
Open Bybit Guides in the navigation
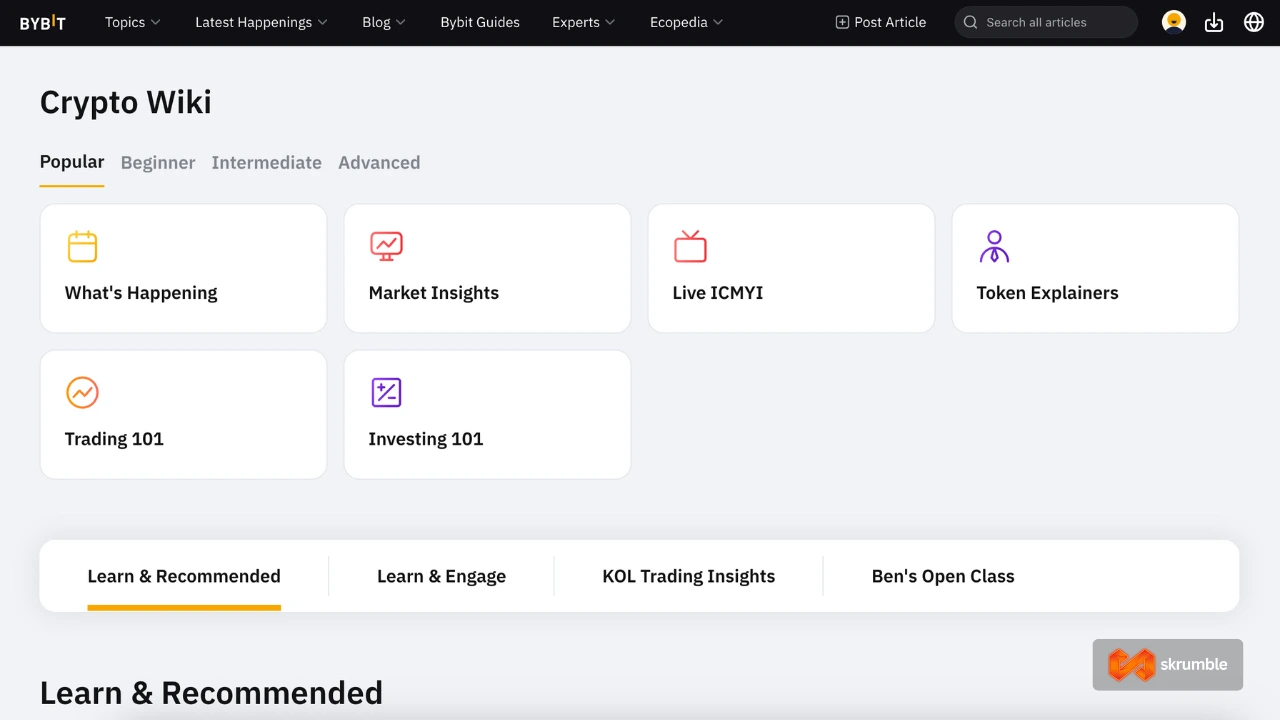(x=480, y=22)
